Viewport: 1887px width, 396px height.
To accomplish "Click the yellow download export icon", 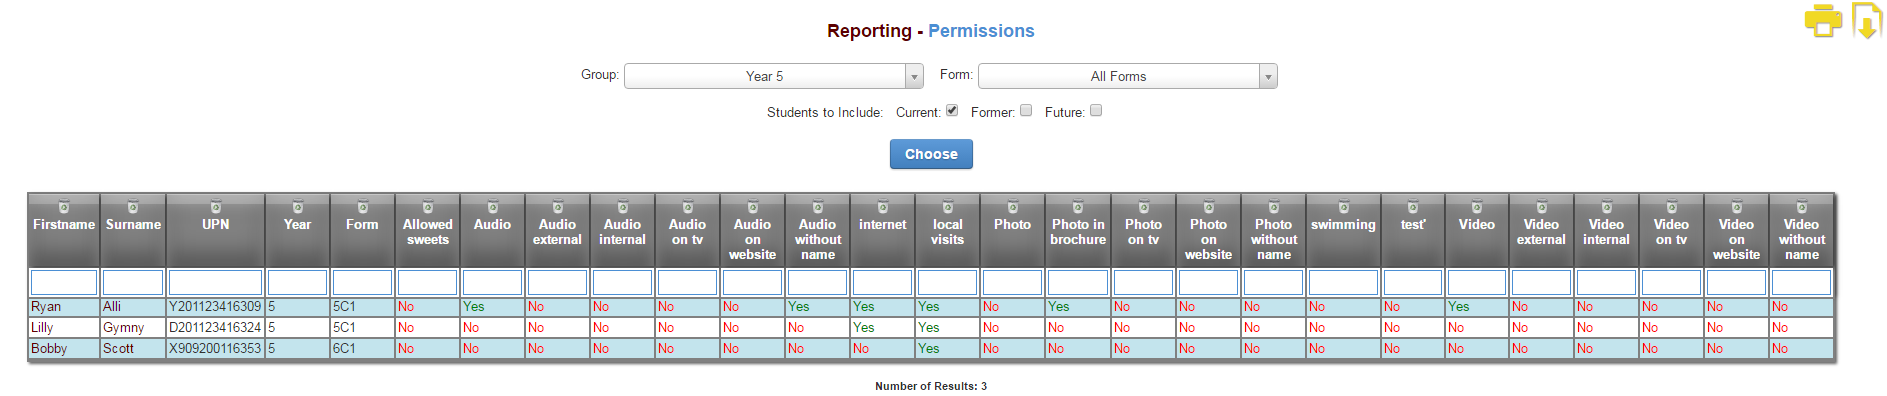I will [1867, 20].
